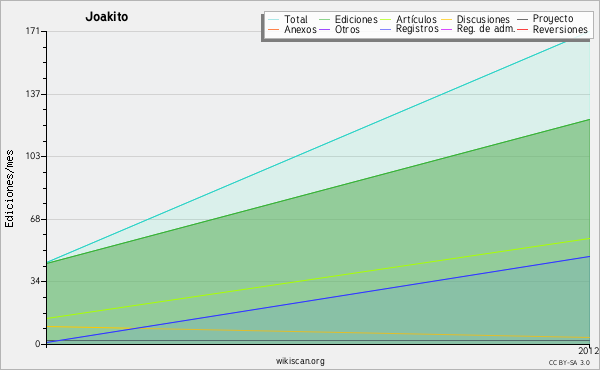Click the wikiscan.org footer text
The image size is (600, 370).
point(300,361)
